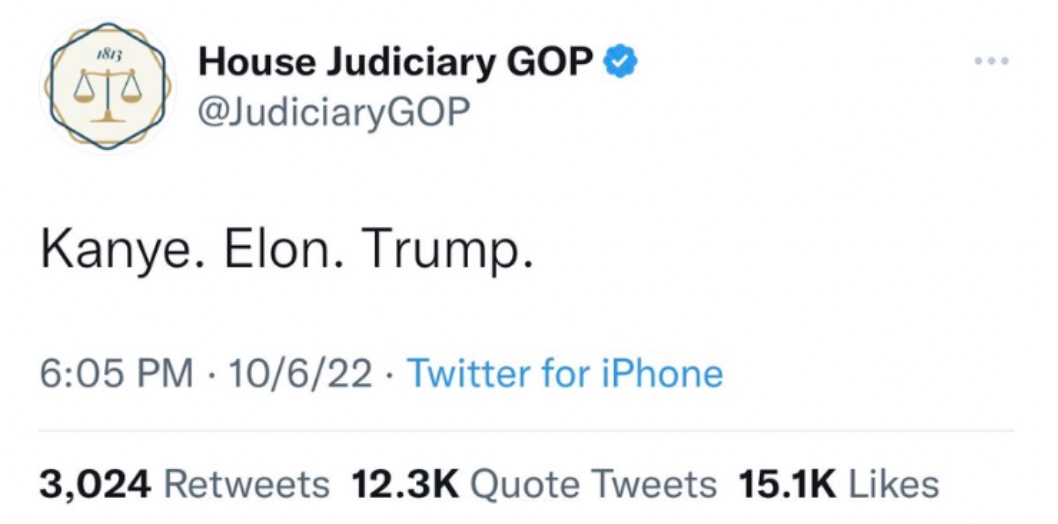Open the House Judiciary GOP display name
This screenshot has width=1058, height=524.
click(396, 62)
